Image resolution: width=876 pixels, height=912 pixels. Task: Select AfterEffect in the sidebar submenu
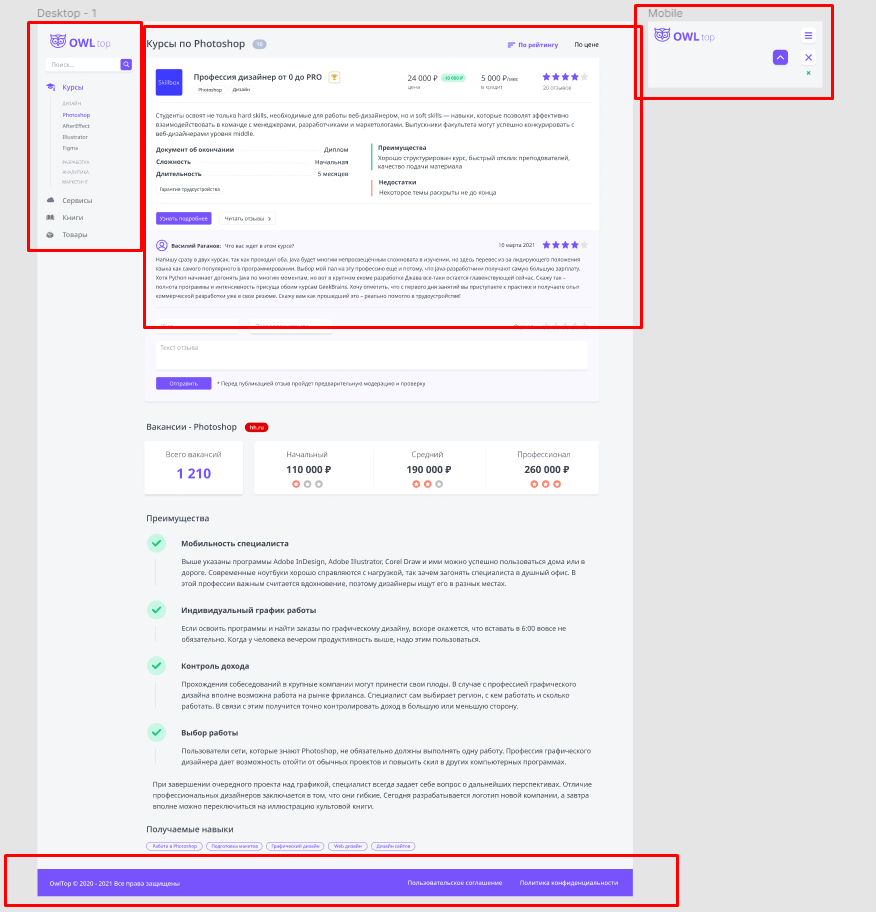pos(76,126)
